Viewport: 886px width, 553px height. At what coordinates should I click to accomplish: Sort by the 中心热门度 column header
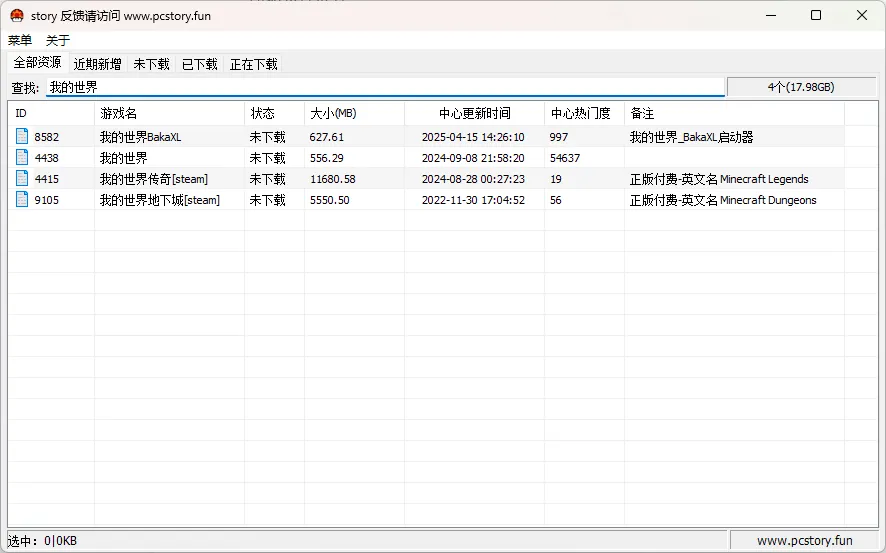pos(584,114)
